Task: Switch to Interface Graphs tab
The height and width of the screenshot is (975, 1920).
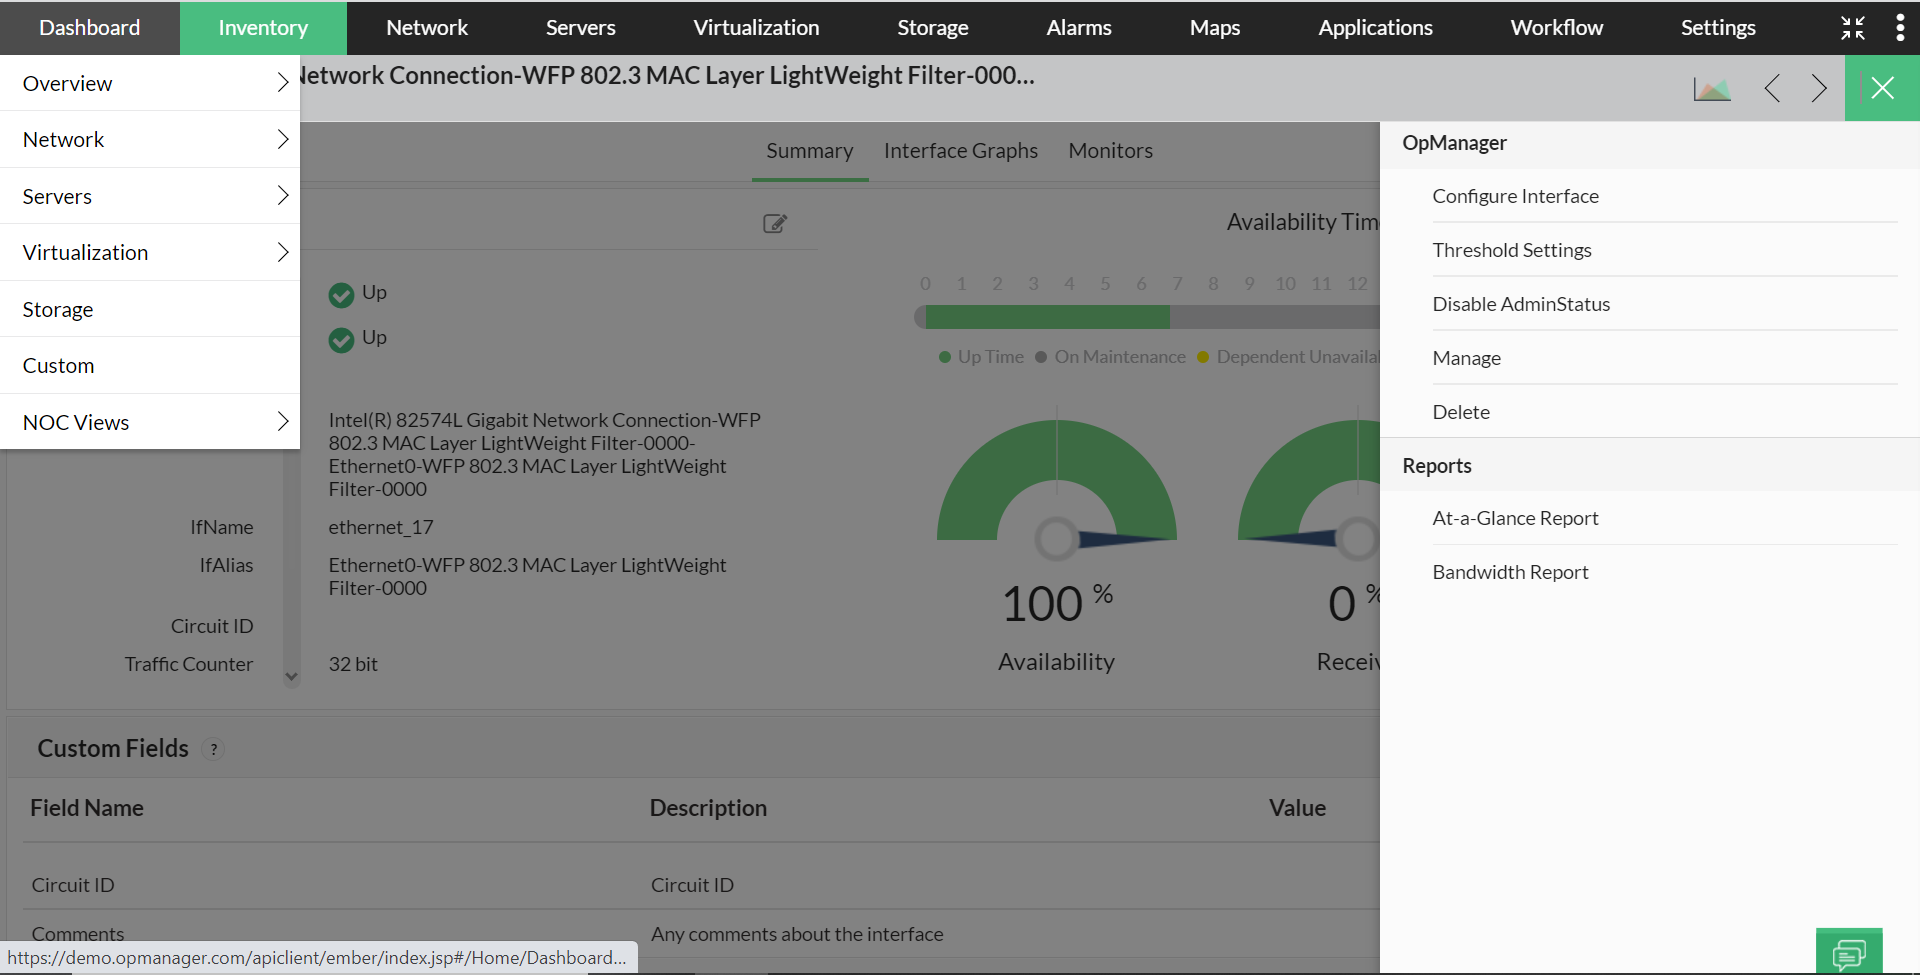Action: click(x=961, y=151)
